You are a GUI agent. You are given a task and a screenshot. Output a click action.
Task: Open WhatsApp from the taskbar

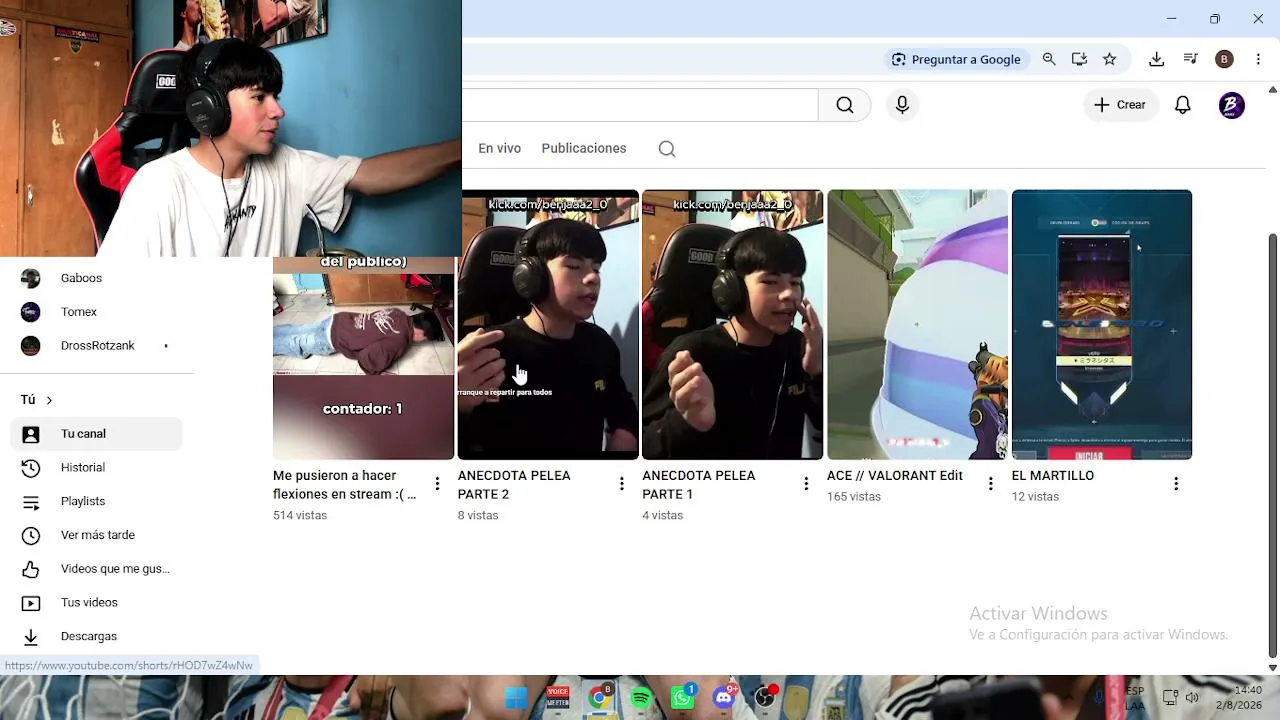point(683,697)
